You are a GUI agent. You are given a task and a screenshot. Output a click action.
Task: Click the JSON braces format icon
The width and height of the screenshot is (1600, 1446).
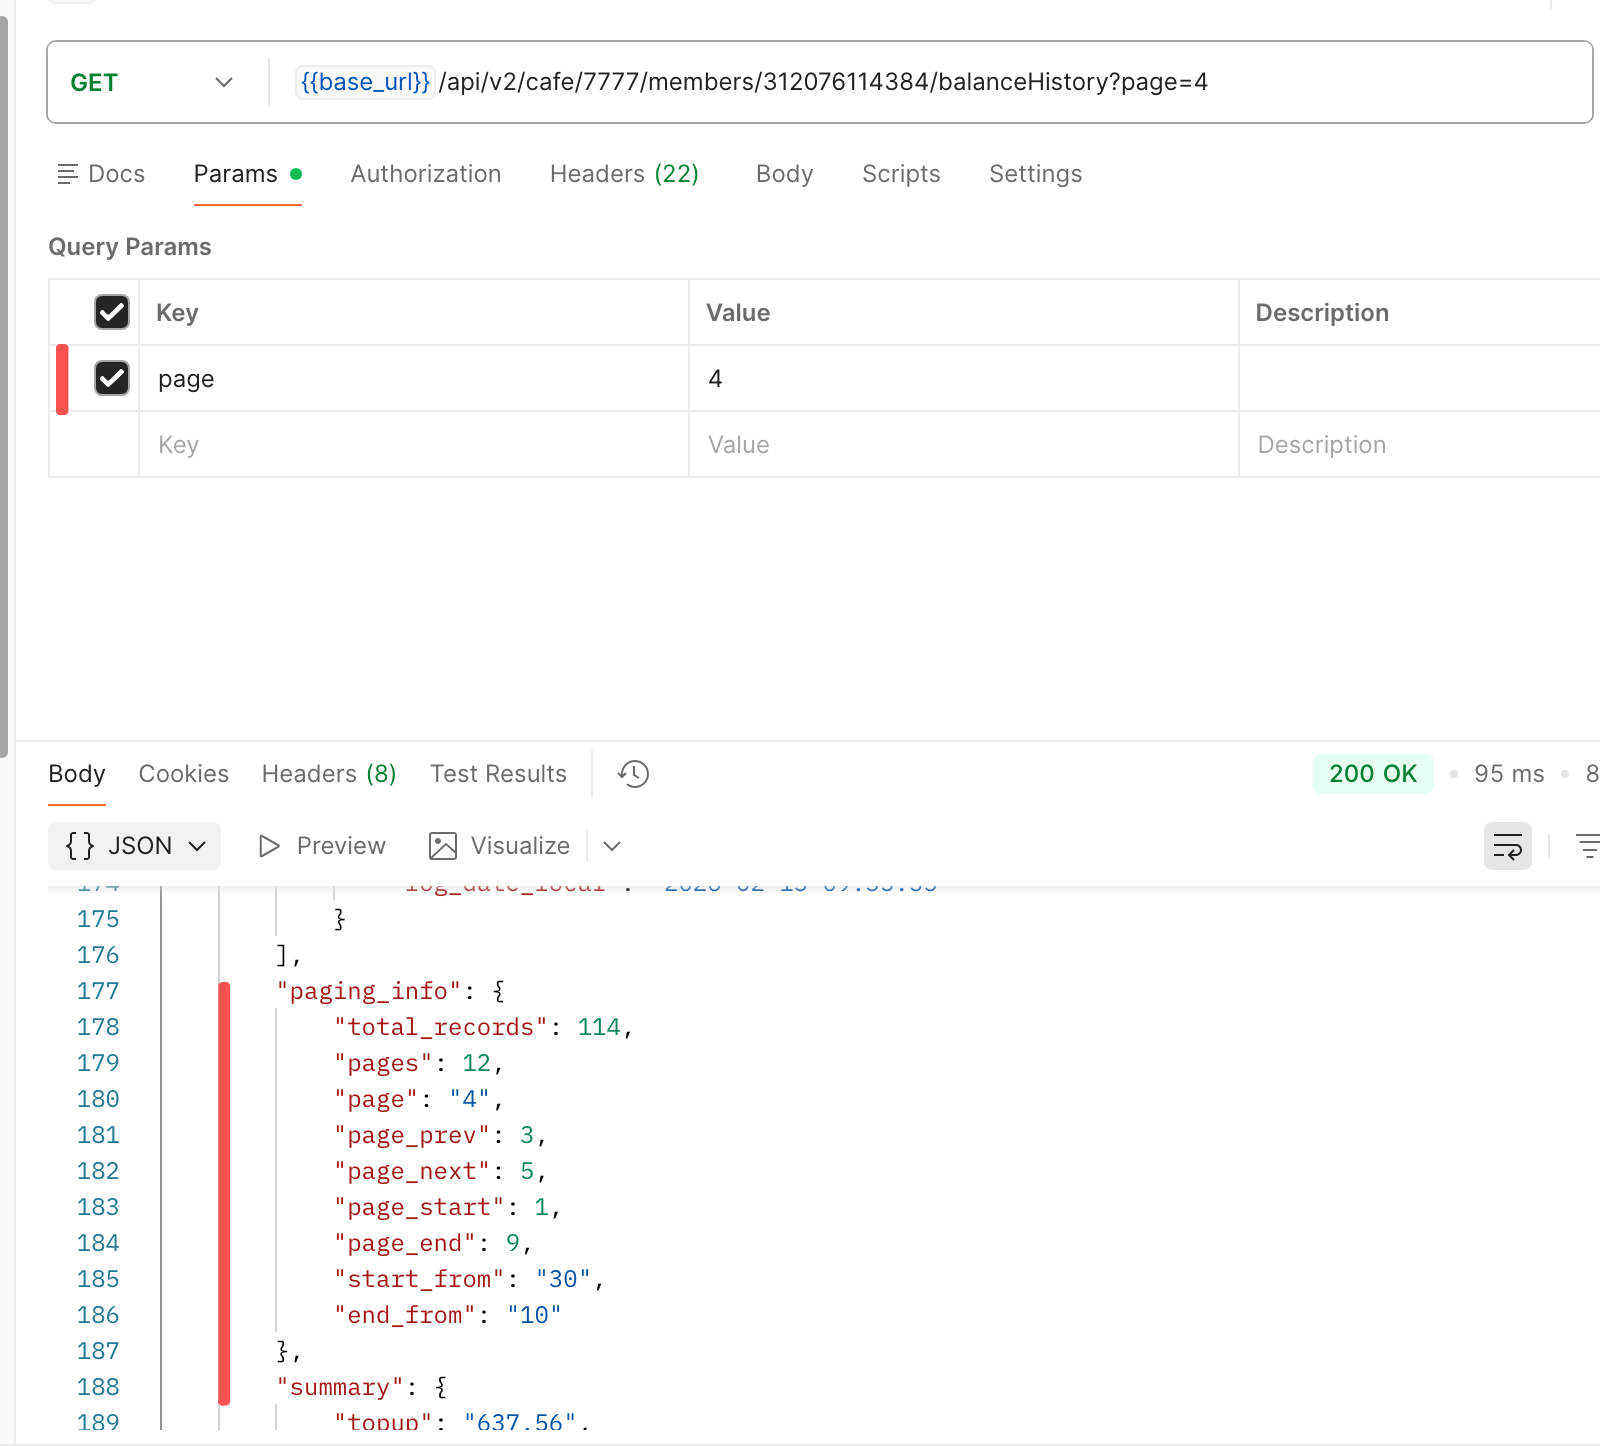coord(80,847)
